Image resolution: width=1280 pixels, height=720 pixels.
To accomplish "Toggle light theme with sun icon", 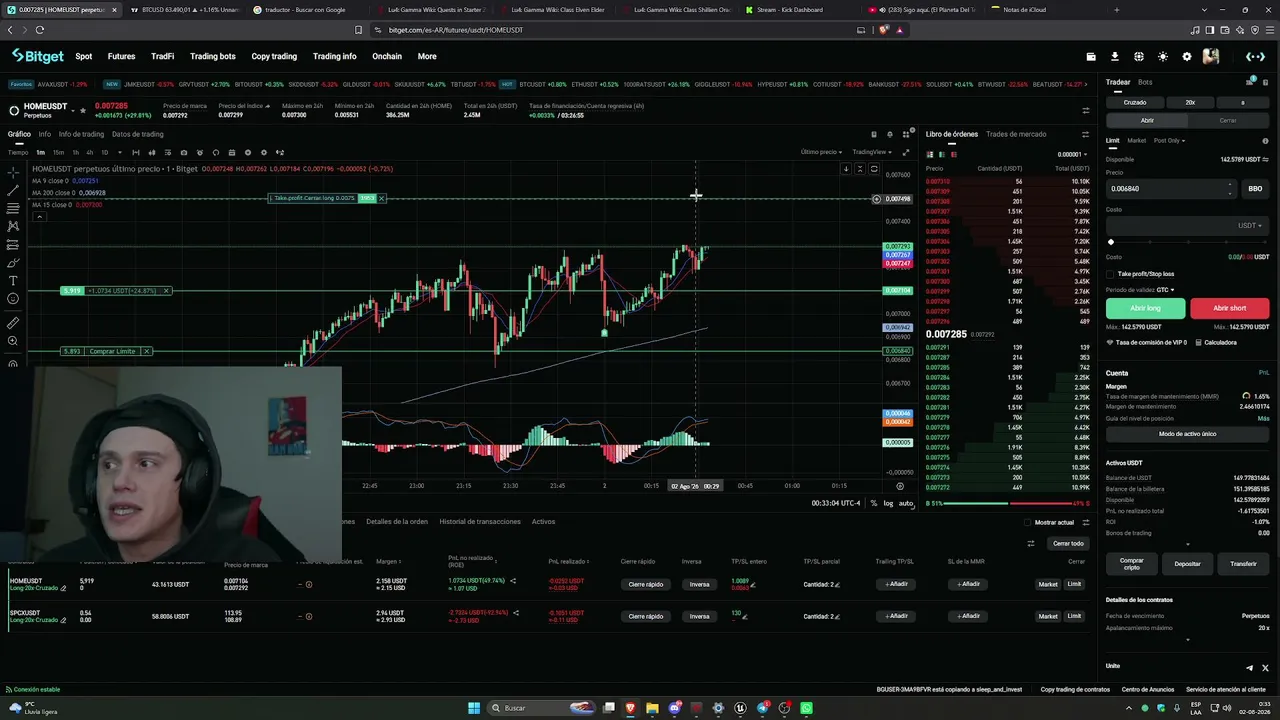I will (x=1163, y=57).
